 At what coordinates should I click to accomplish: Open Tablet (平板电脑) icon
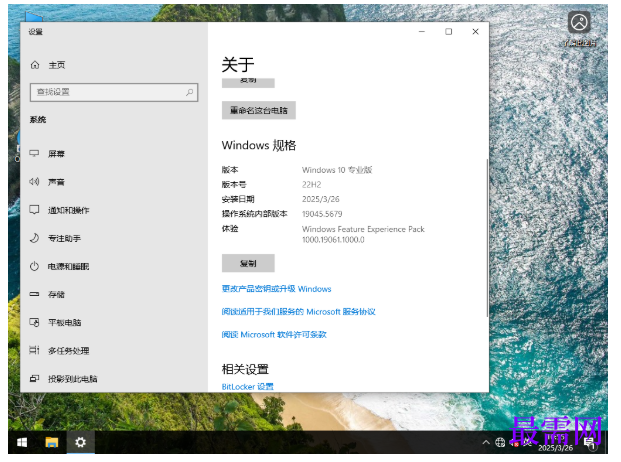(x=34, y=322)
